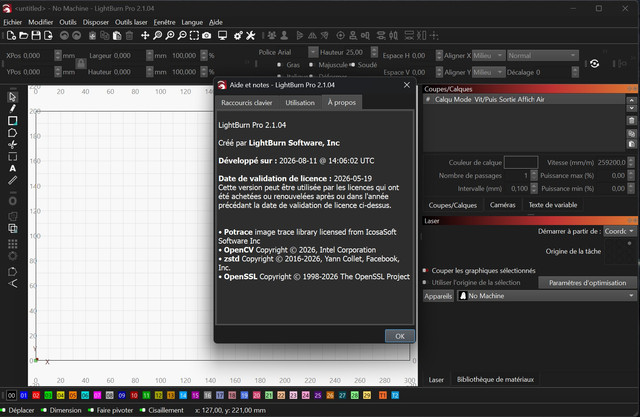Open the Police font dropdown
The image size is (640, 417).
coord(313,52)
